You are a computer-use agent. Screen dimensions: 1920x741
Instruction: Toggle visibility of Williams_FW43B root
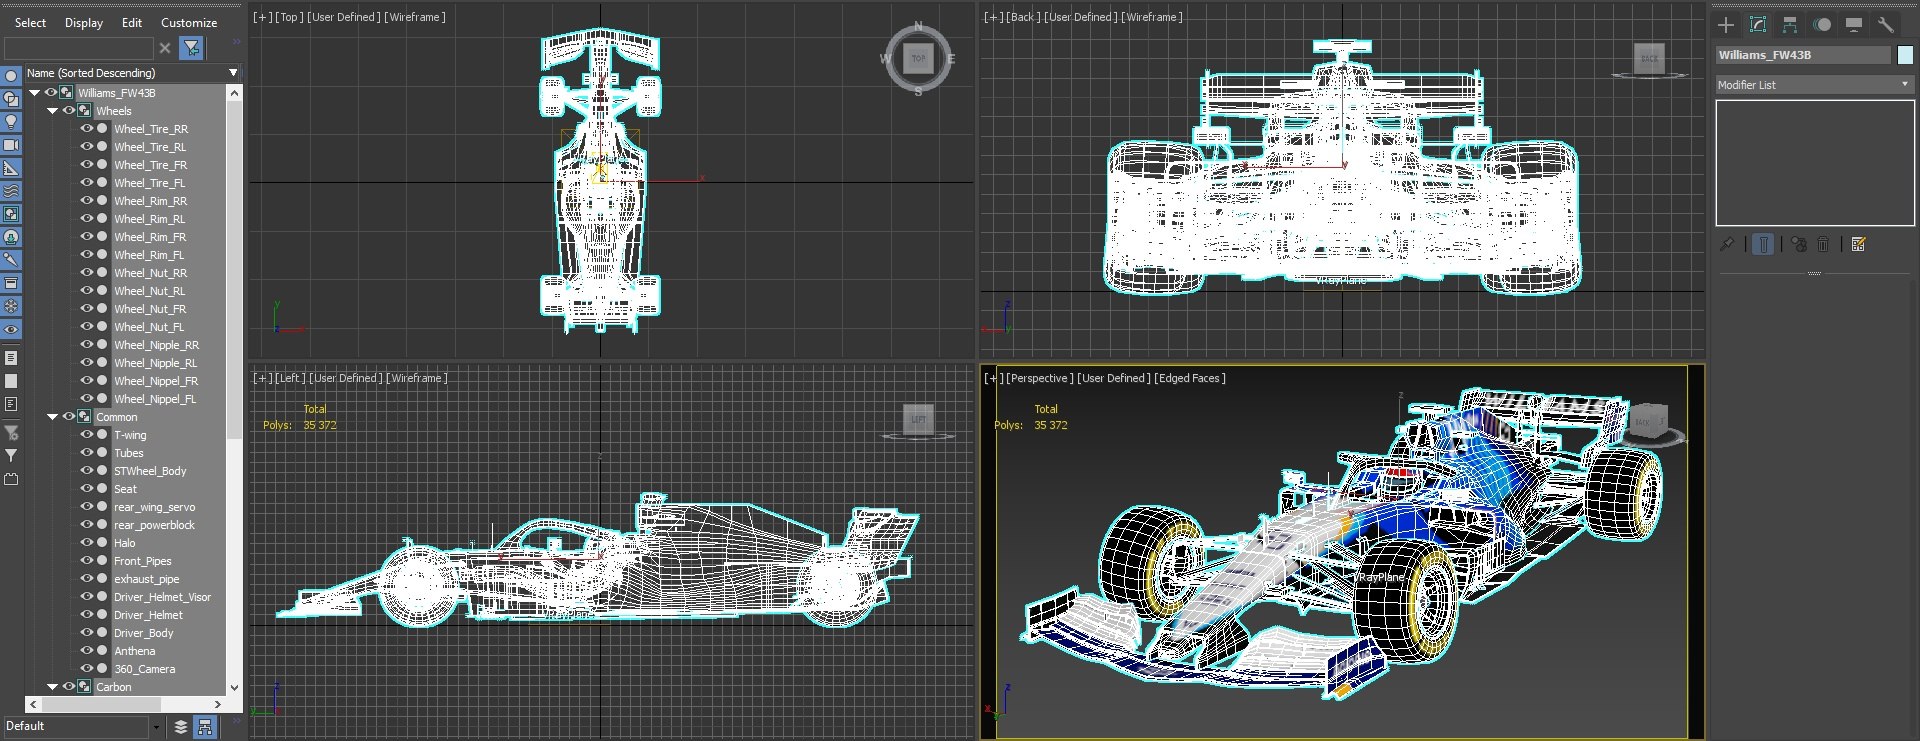pyautogui.click(x=50, y=93)
